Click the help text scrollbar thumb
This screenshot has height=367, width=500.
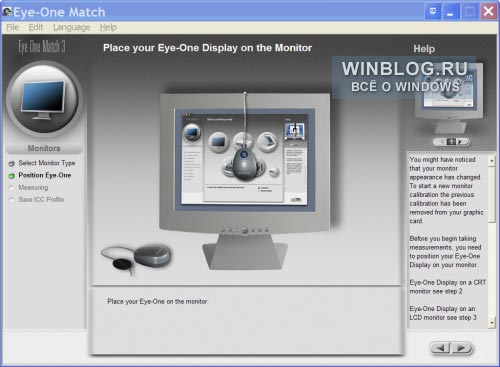pyautogui.click(x=492, y=194)
